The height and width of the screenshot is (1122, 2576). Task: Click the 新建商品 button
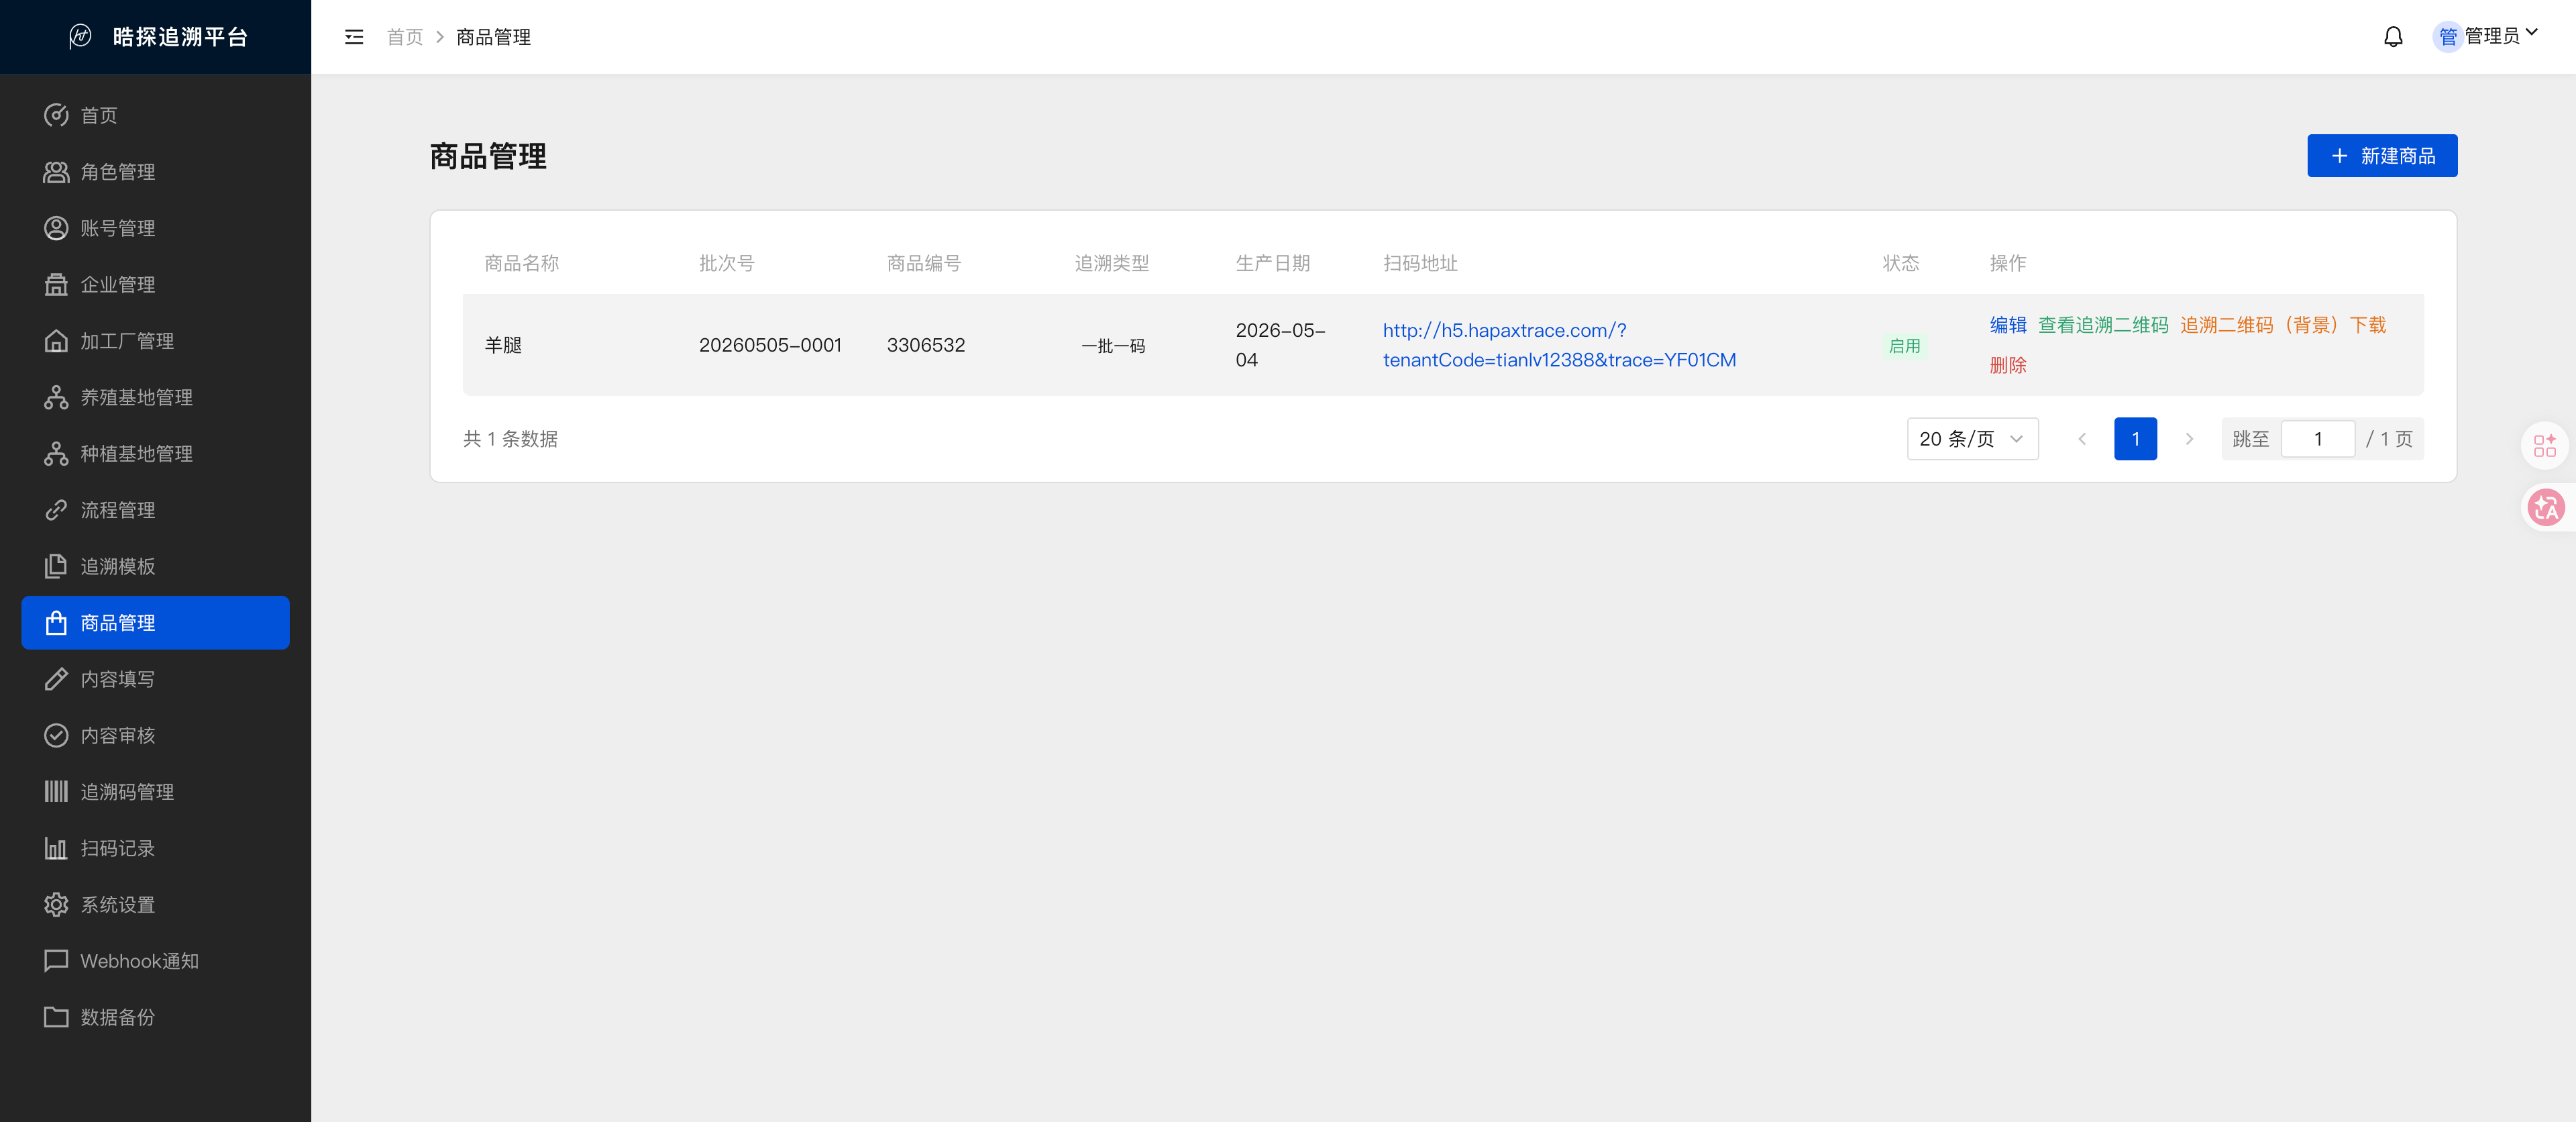2382,156
